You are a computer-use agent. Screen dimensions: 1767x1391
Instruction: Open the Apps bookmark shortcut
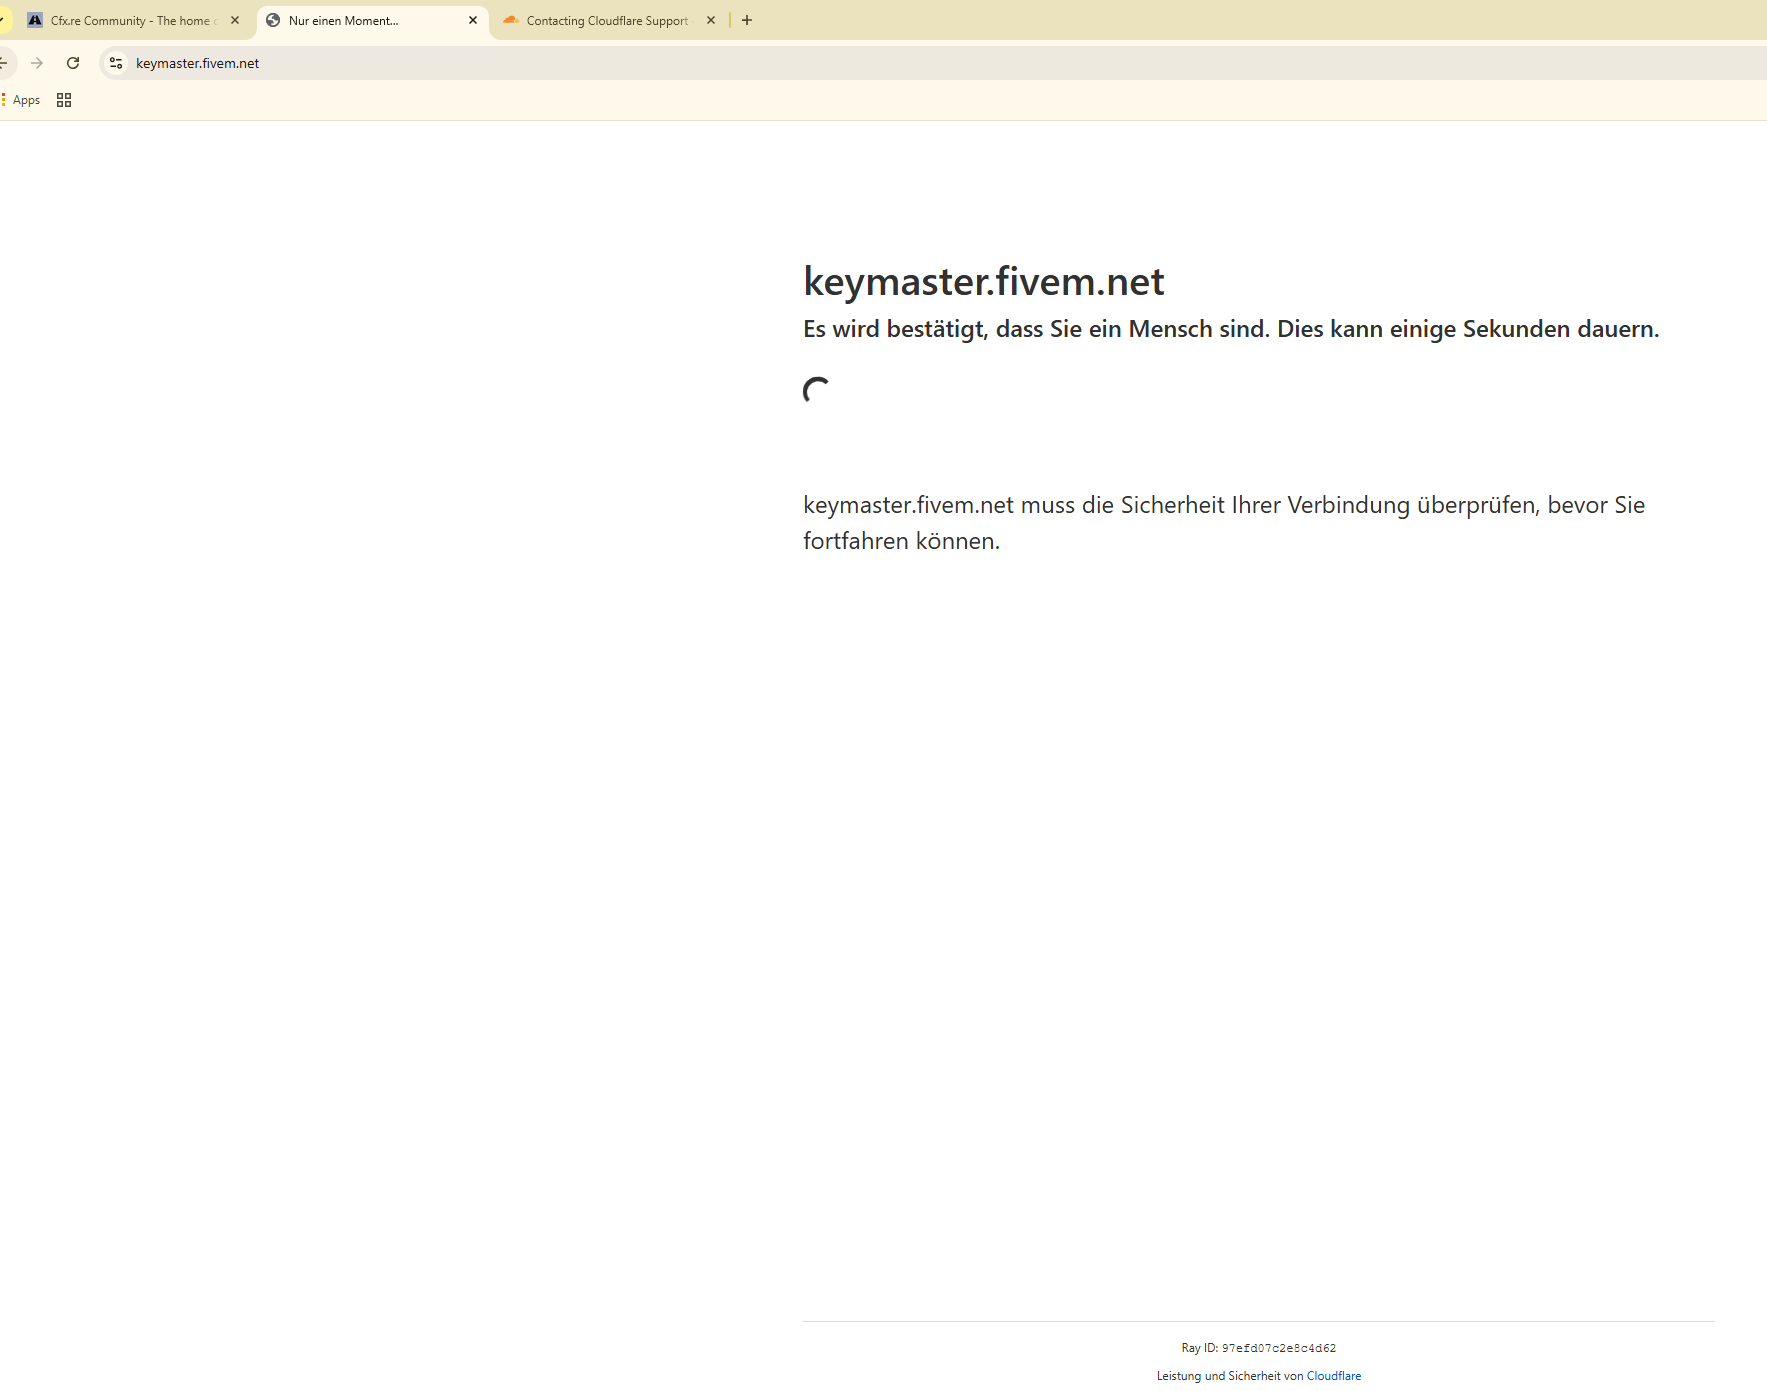coord(22,100)
